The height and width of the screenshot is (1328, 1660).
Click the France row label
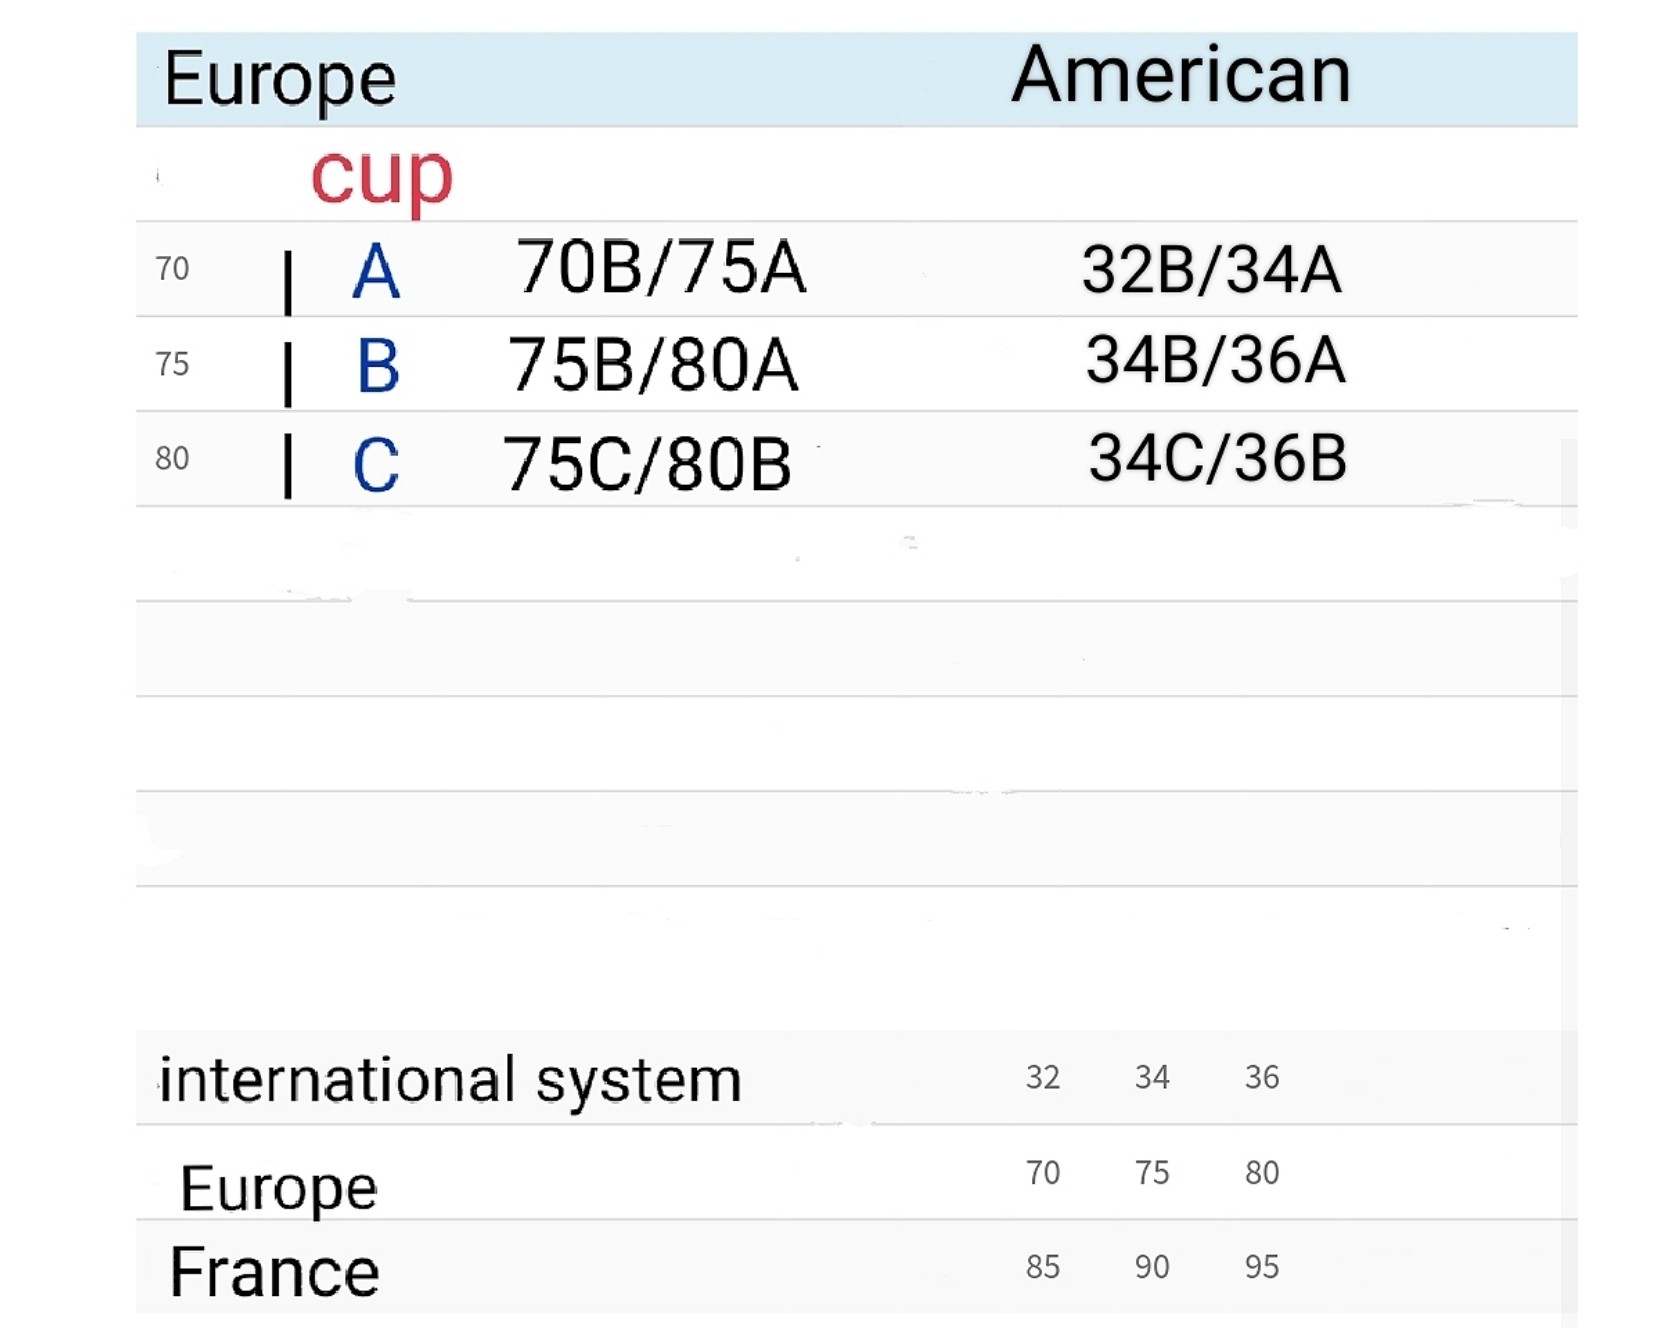pos(274,1272)
